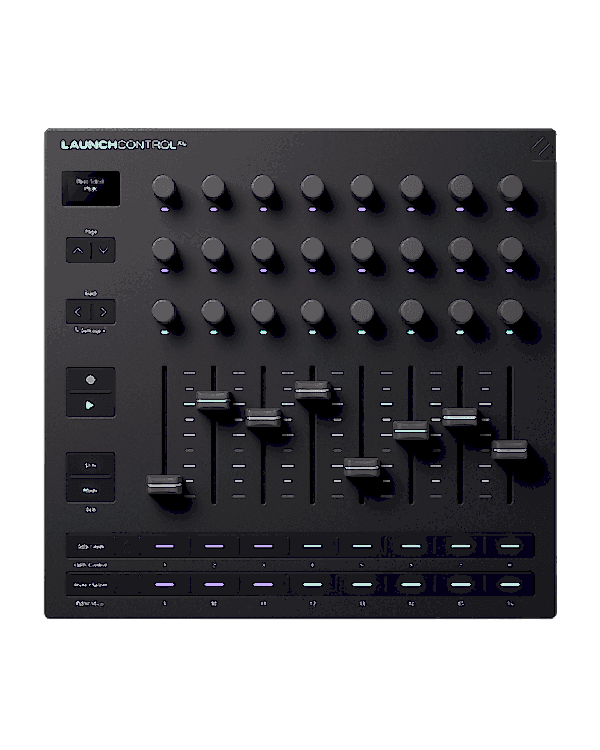
Task: Toggle upper-row button 6
Action: pyautogui.click(x=411, y=546)
